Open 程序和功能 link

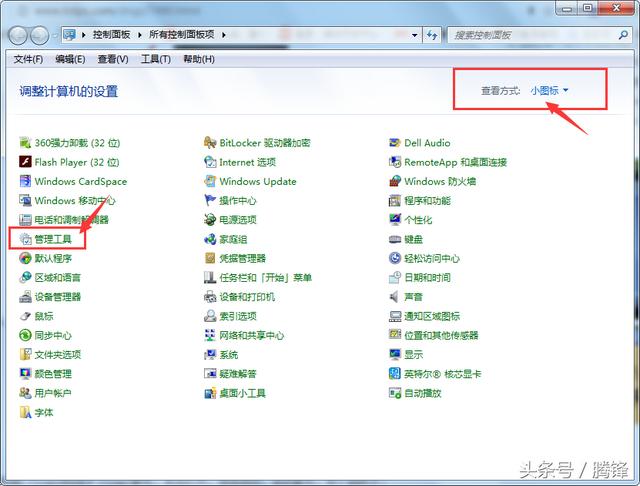point(427,200)
